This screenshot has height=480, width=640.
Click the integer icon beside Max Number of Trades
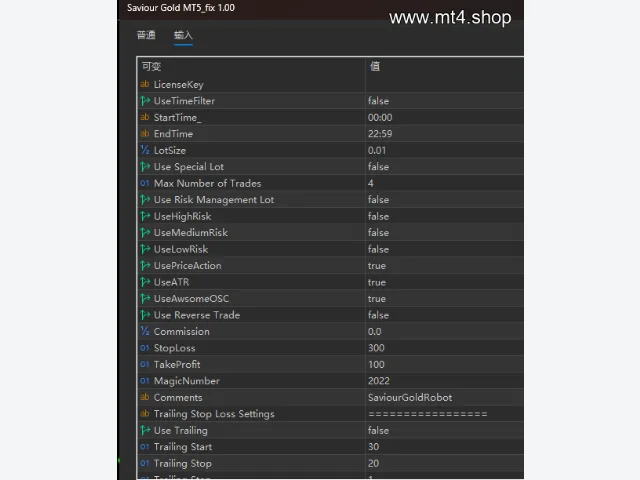[x=144, y=183]
